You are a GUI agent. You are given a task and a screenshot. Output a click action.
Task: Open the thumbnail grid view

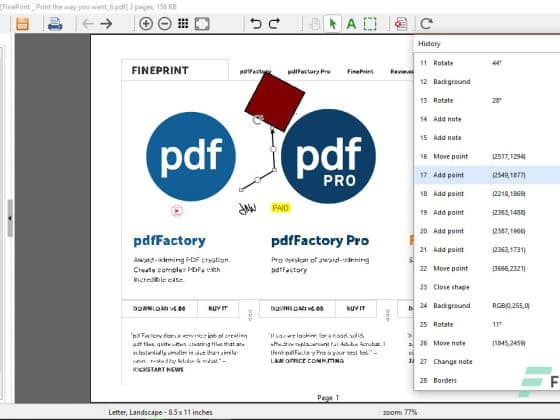coord(183,24)
